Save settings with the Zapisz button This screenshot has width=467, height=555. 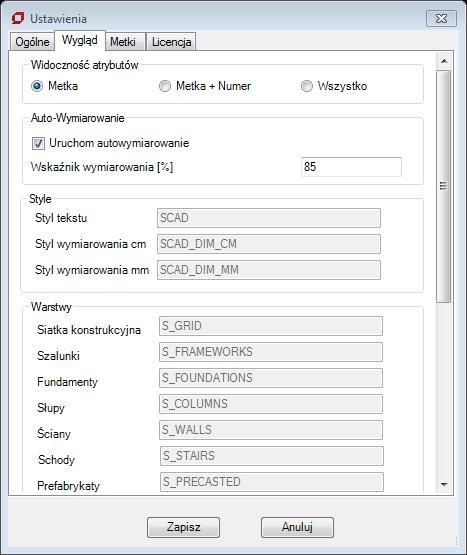tap(183, 527)
